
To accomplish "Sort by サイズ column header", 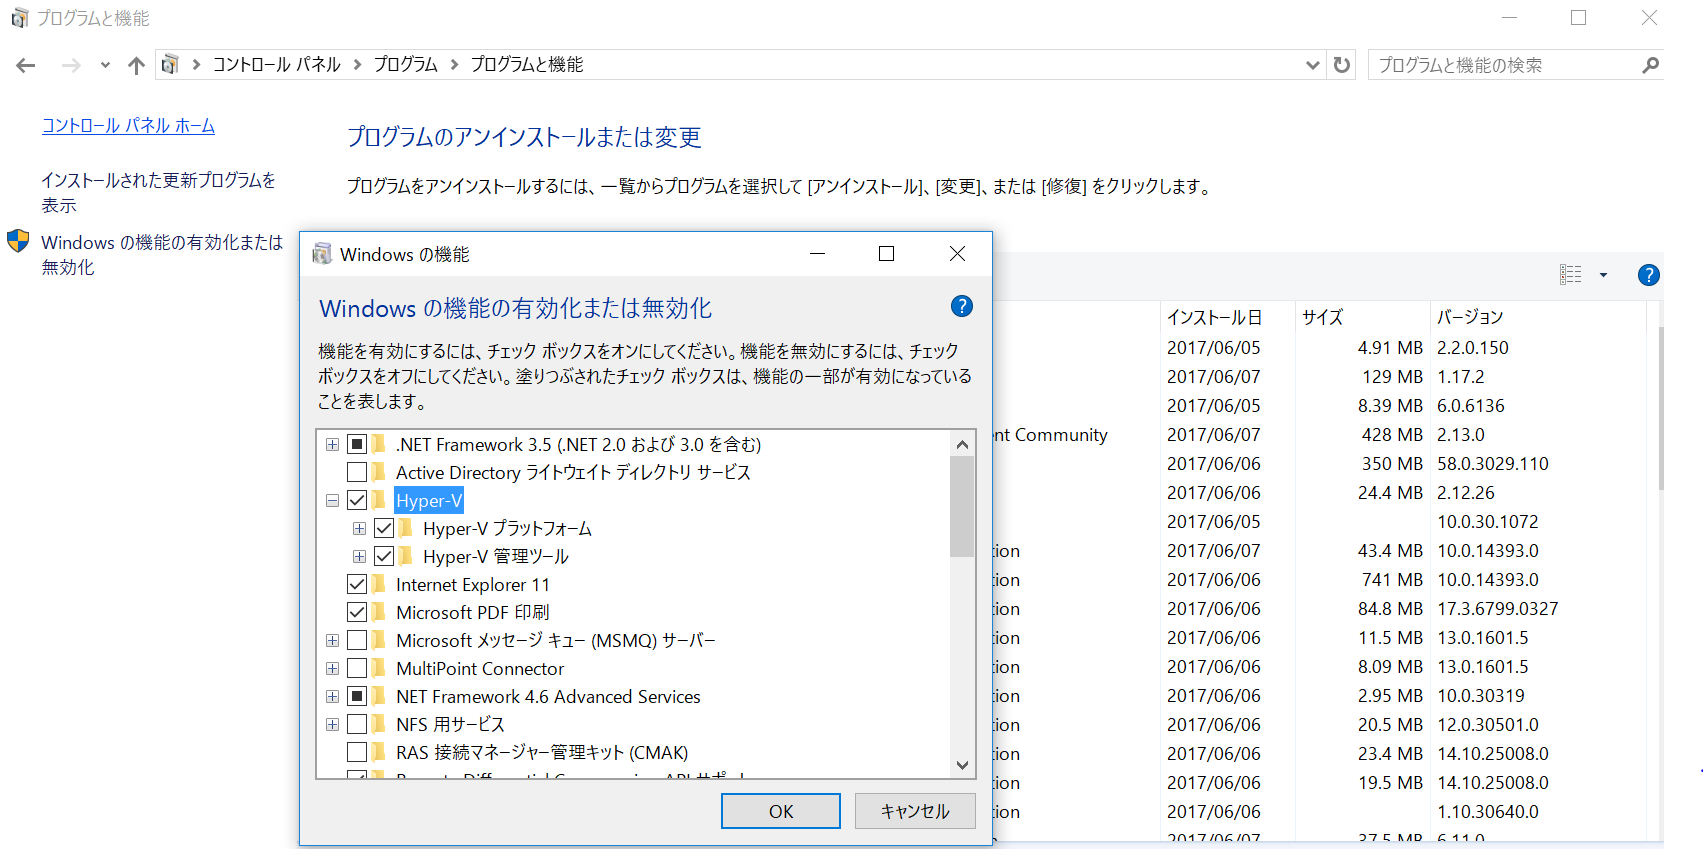I will point(1362,317).
